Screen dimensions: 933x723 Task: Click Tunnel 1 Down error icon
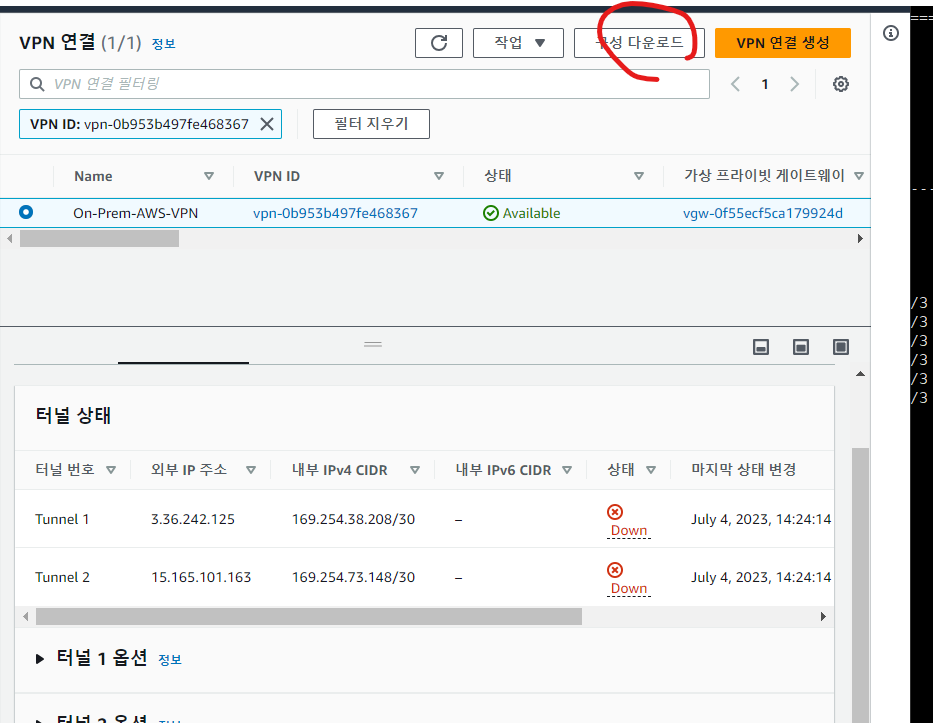pyautogui.click(x=615, y=512)
